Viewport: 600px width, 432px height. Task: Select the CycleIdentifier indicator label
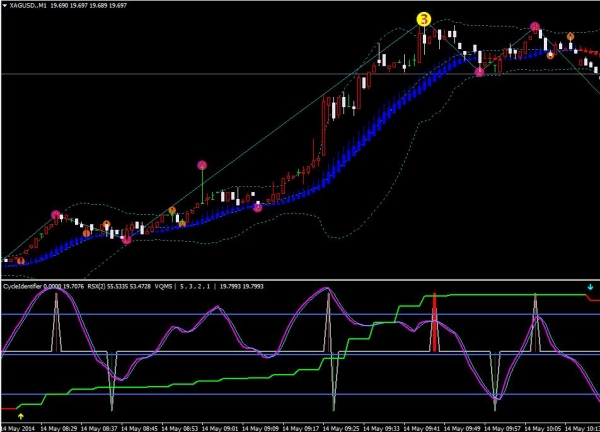coord(28,284)
